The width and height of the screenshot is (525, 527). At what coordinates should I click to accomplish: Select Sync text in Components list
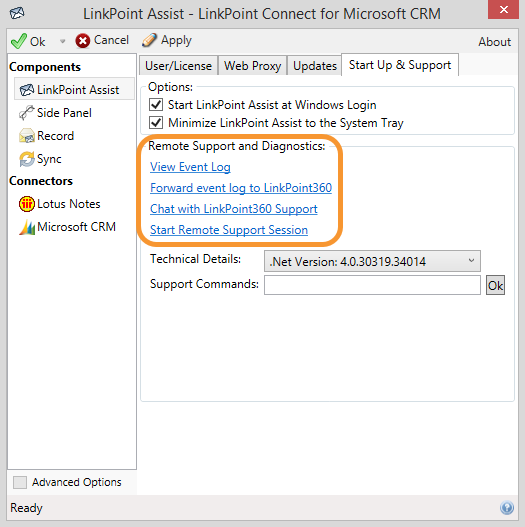tap(49, 159)
